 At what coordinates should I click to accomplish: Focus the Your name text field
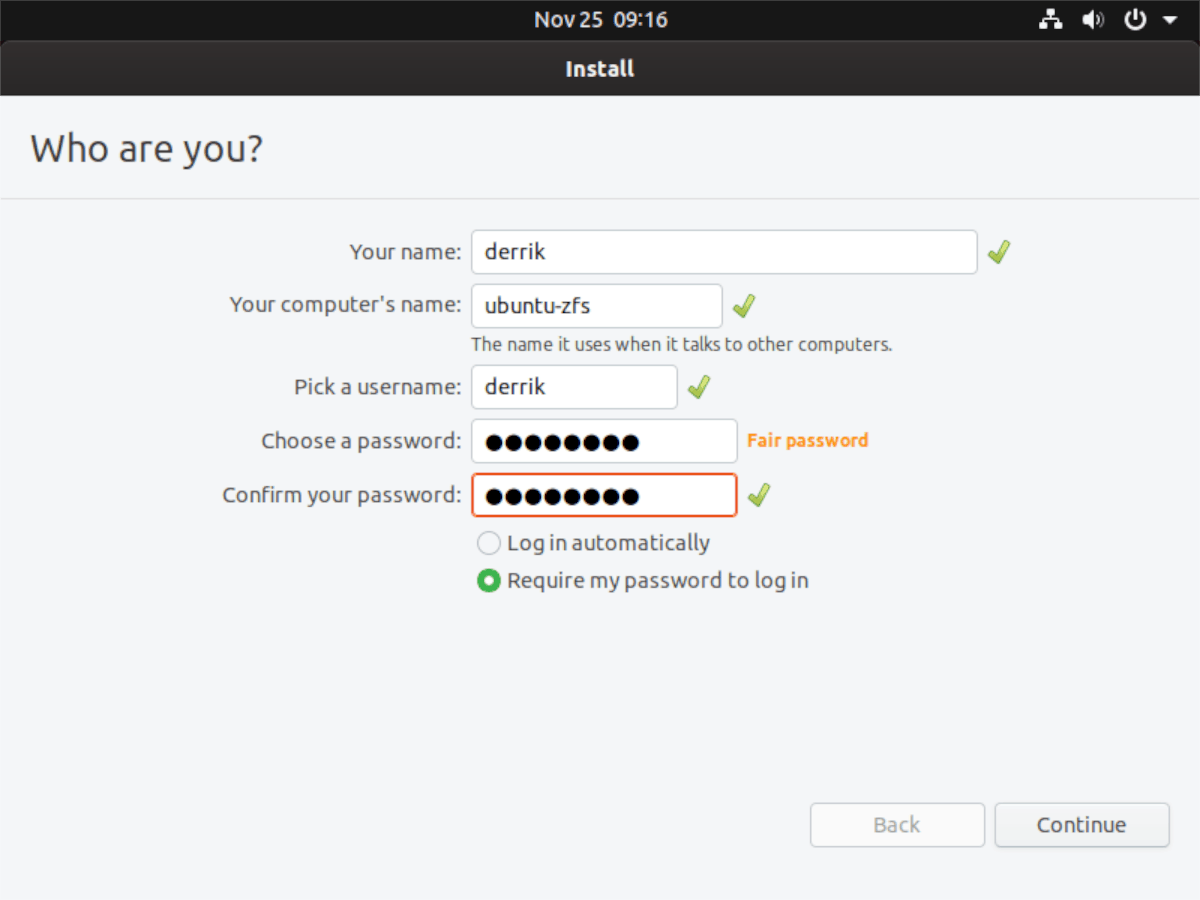coord(723,252)
